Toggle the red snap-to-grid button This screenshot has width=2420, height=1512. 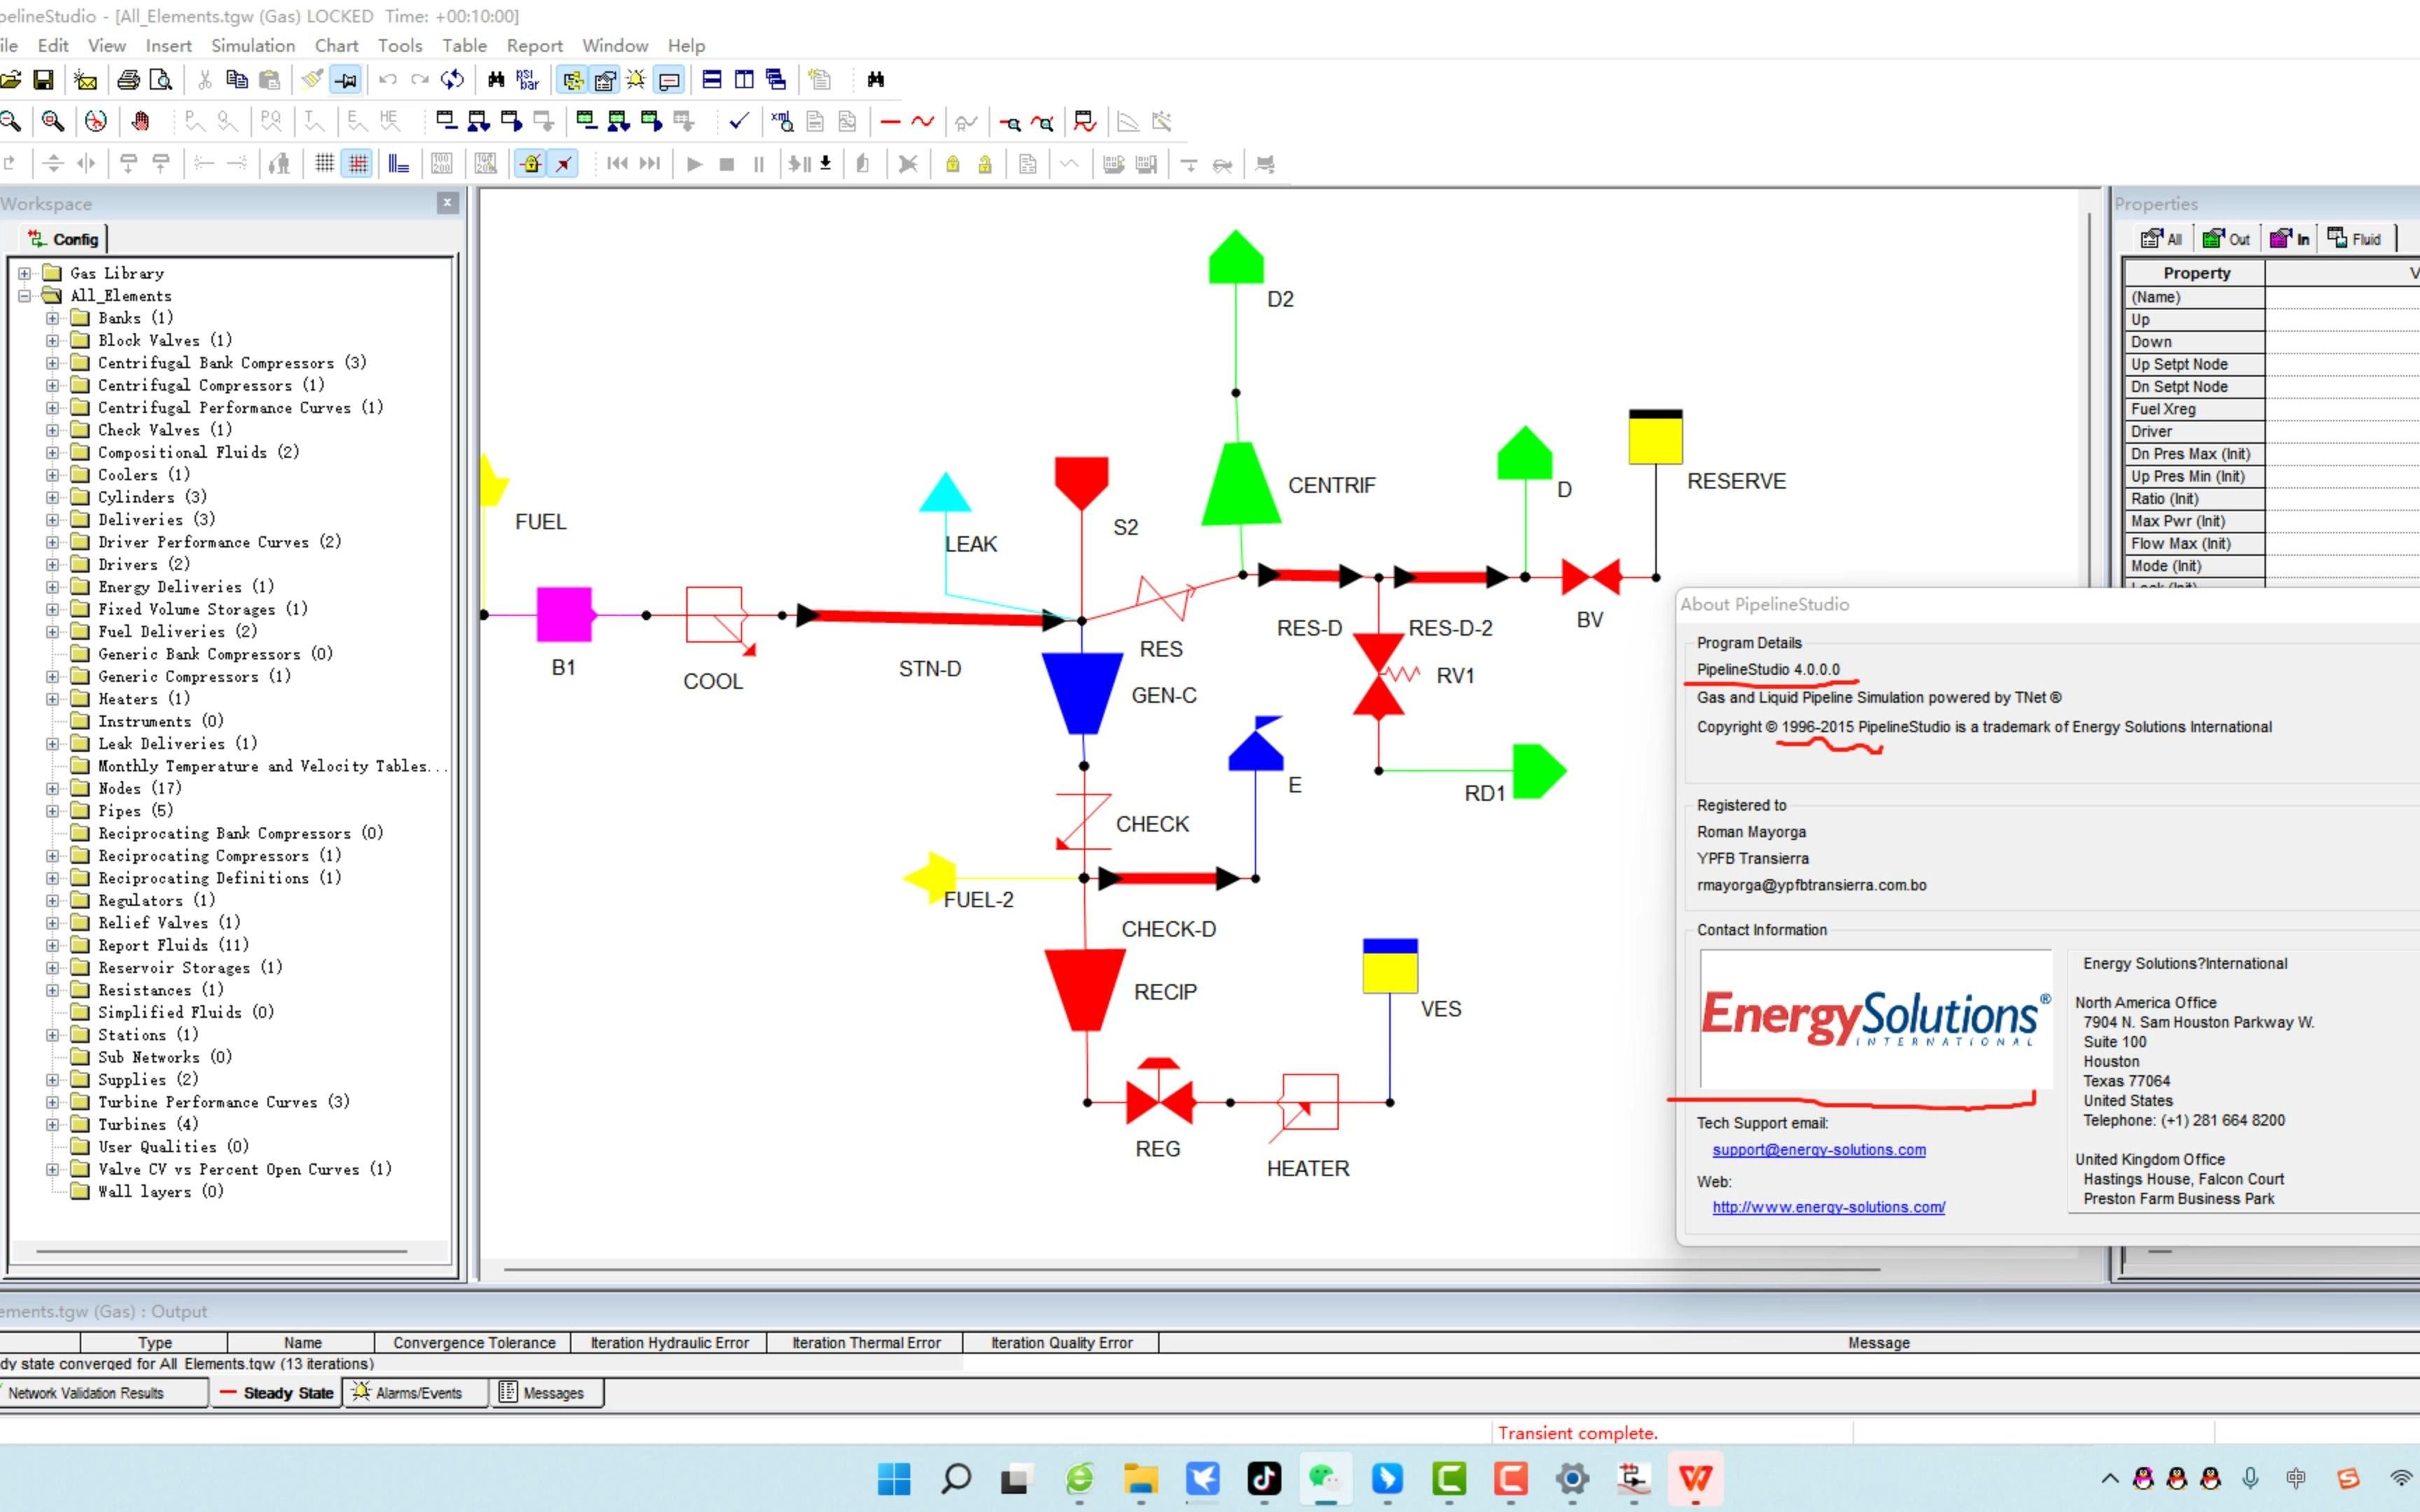[x=357, y=164]
